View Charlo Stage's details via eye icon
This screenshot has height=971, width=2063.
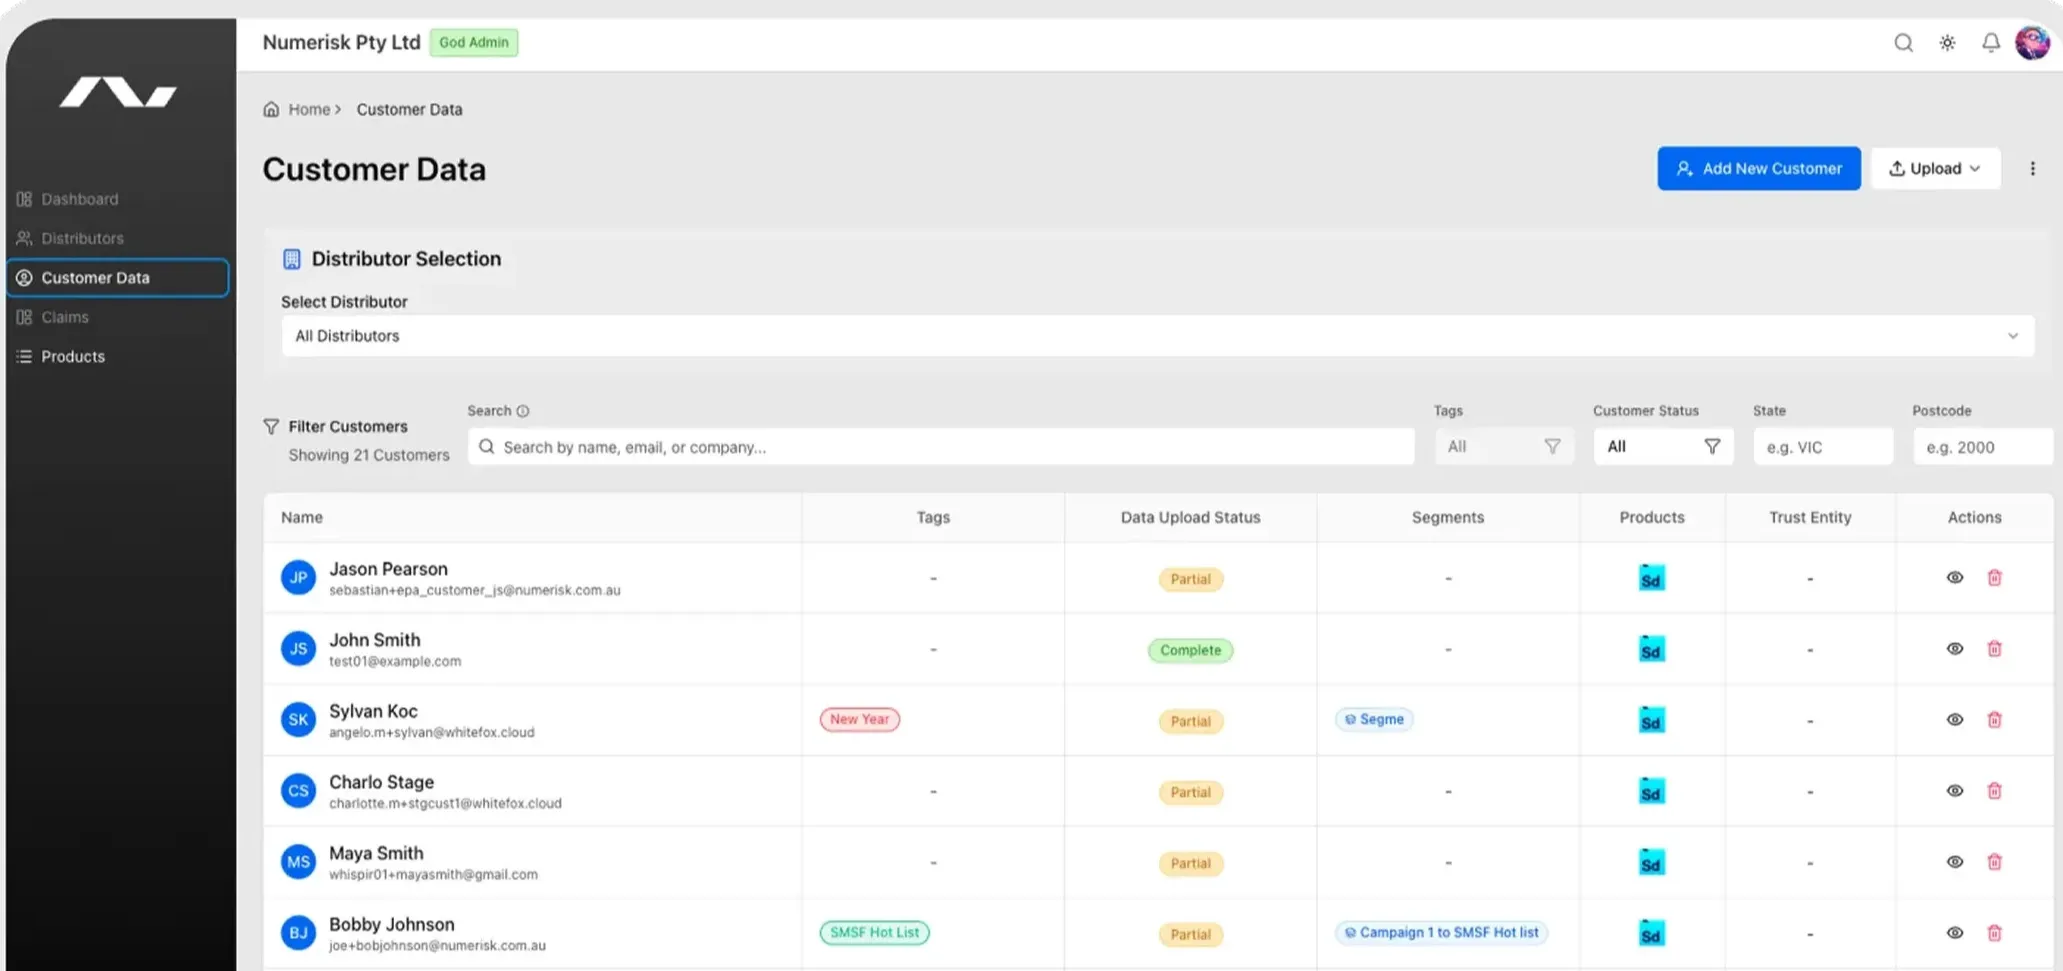point(1955,791)
